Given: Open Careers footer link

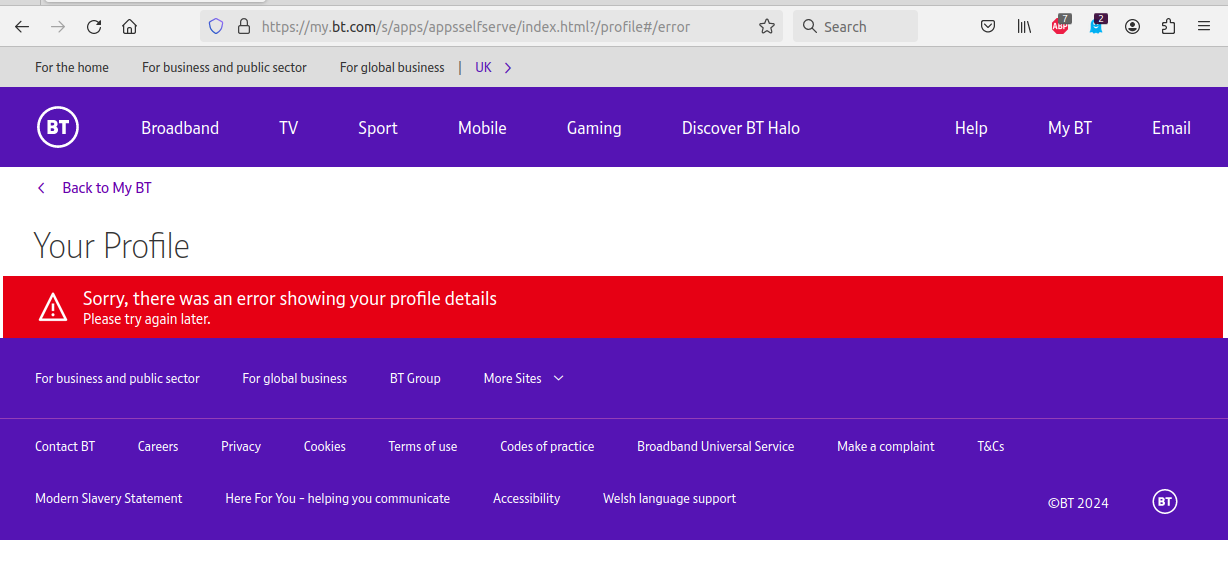Looking at the screenshot, I should pyautogui.click(x=158, y=446).
